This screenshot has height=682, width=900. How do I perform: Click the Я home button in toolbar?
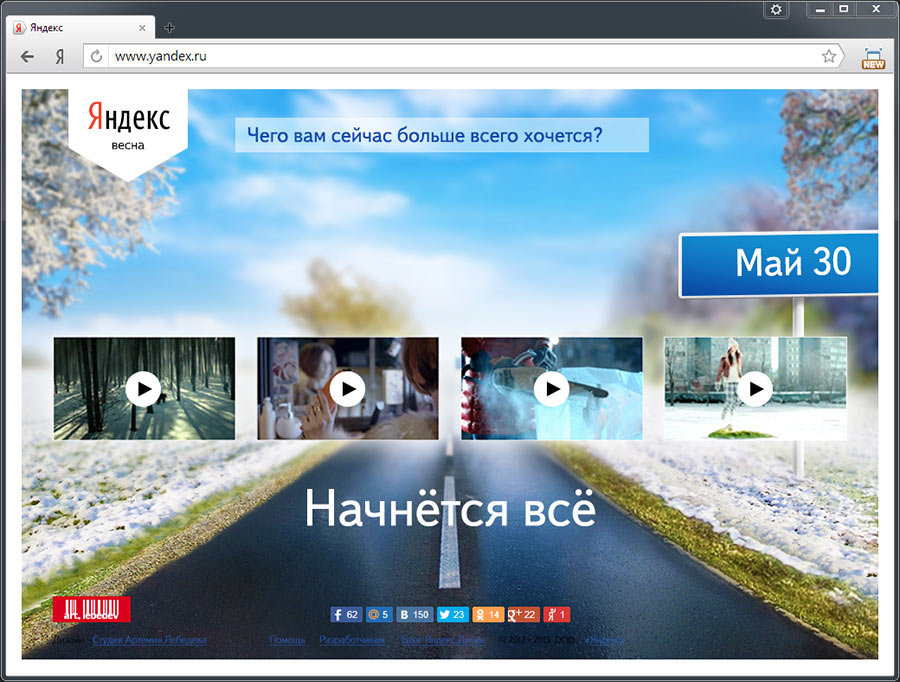(x=60, y=57)
